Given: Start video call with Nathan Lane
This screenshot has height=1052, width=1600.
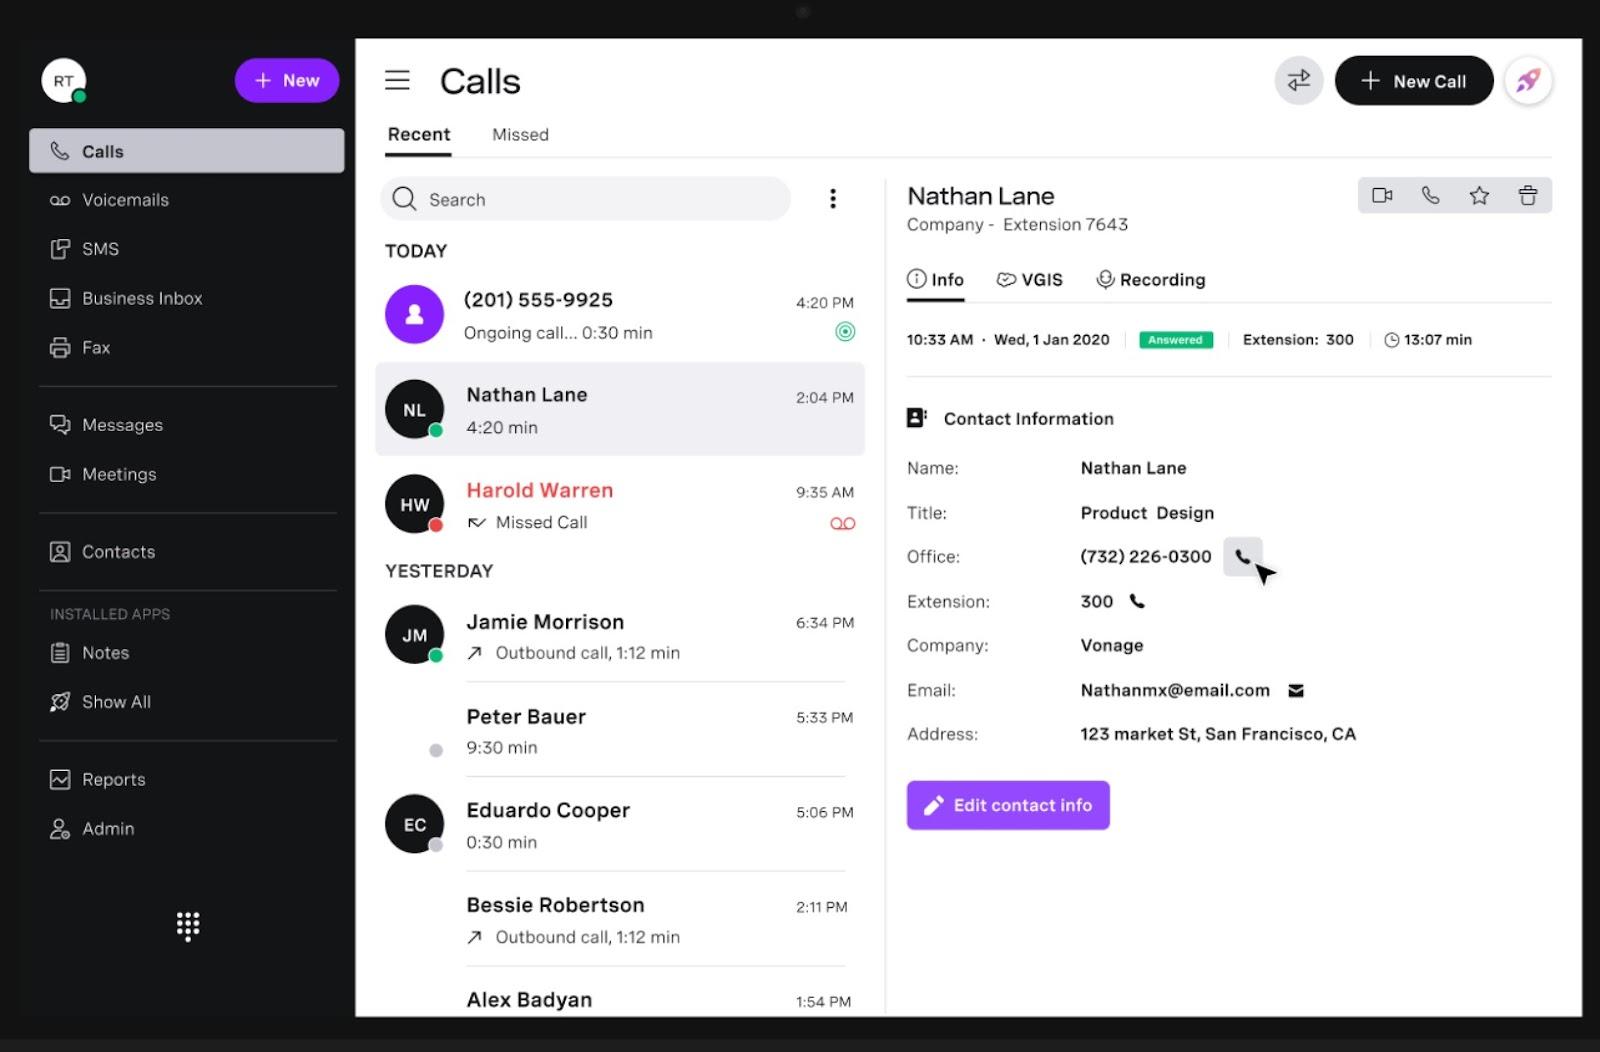Looking at the screenshot, I should (1382, 196).
